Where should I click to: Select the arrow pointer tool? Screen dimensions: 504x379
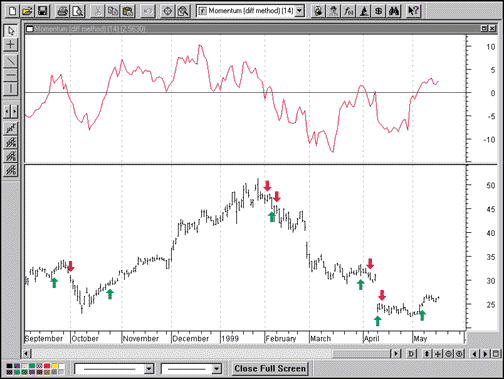pos(10,31)
